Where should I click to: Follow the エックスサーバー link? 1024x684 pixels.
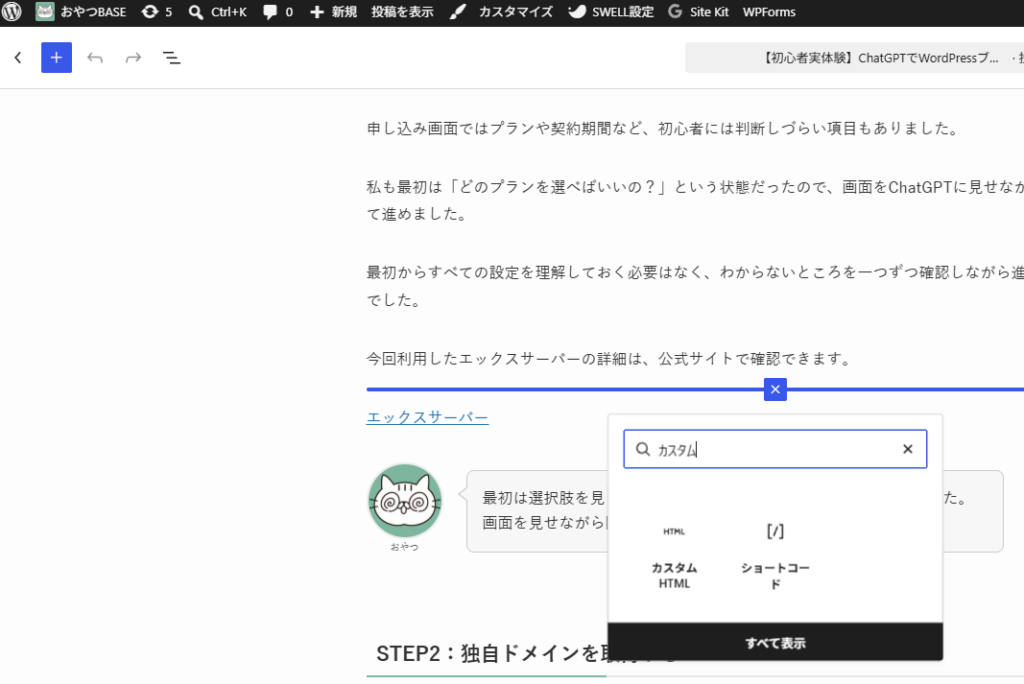(427, 417)
